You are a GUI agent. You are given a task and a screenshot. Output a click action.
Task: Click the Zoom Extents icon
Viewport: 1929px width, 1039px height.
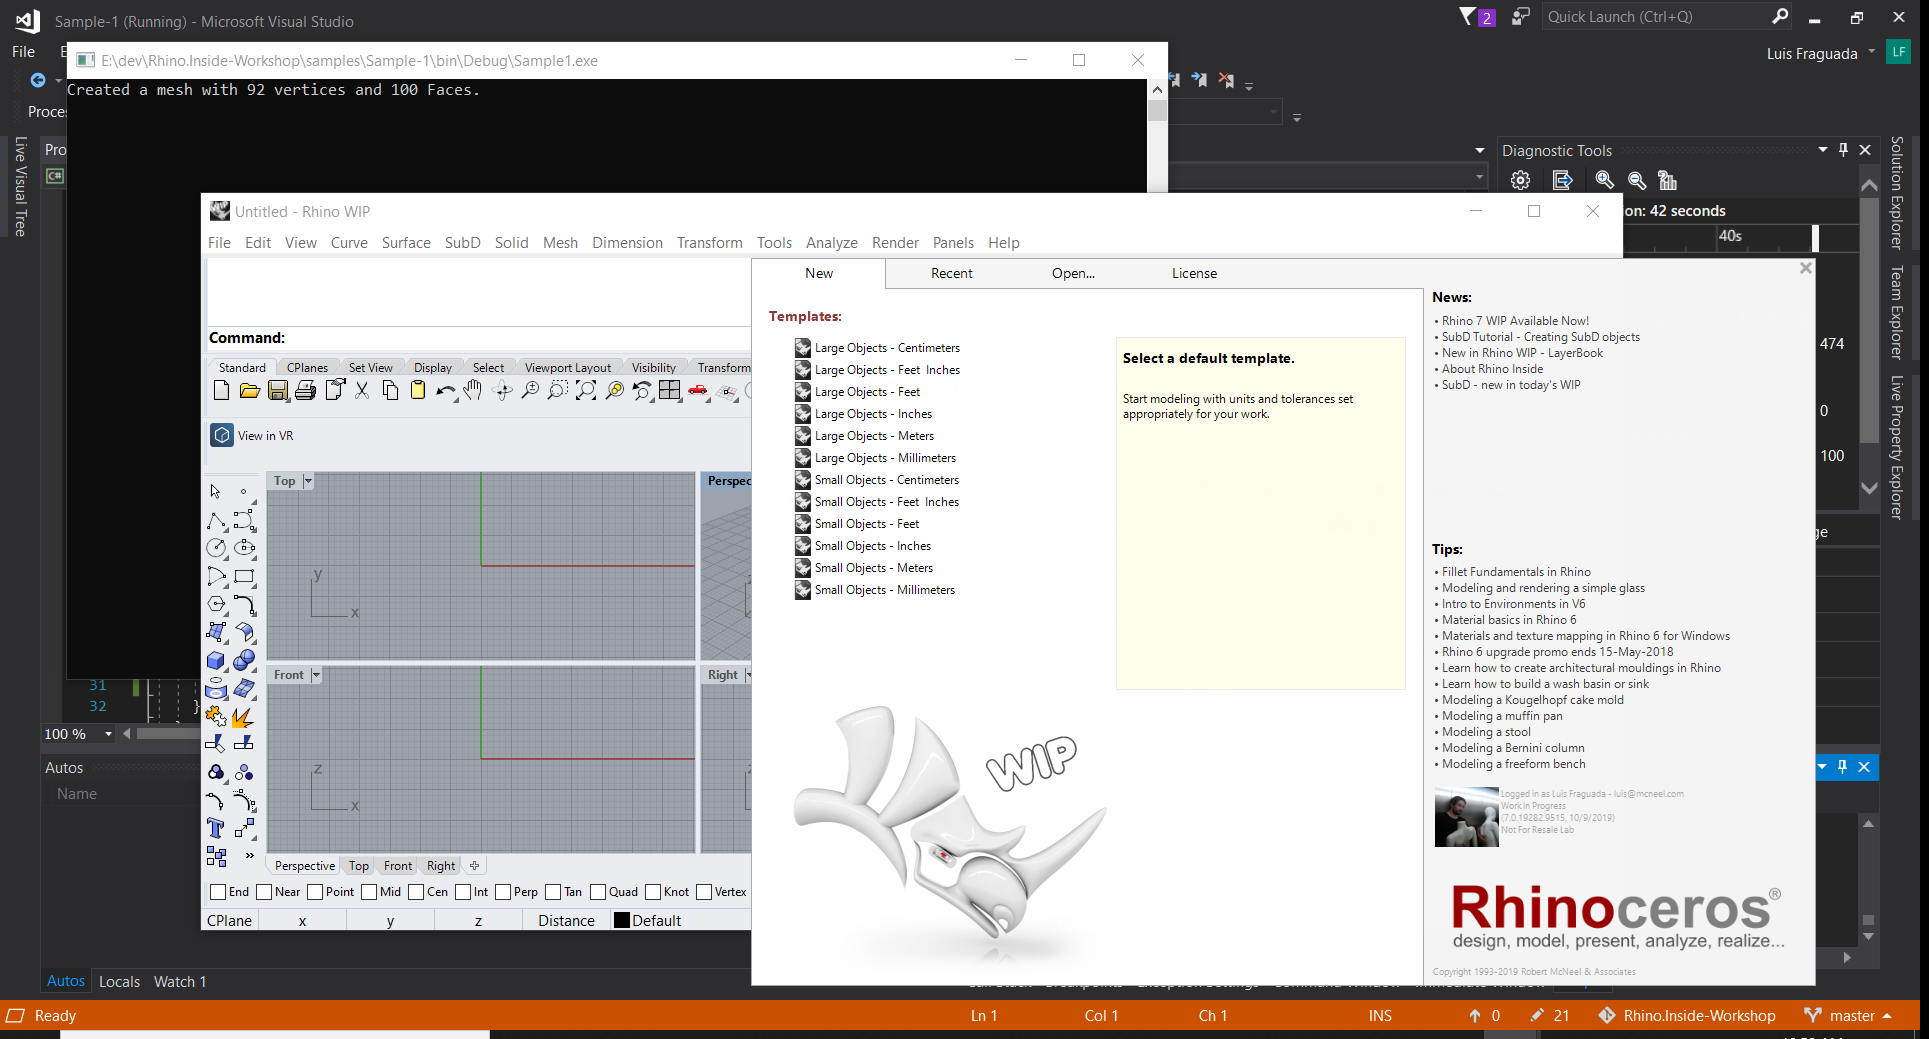586,391
